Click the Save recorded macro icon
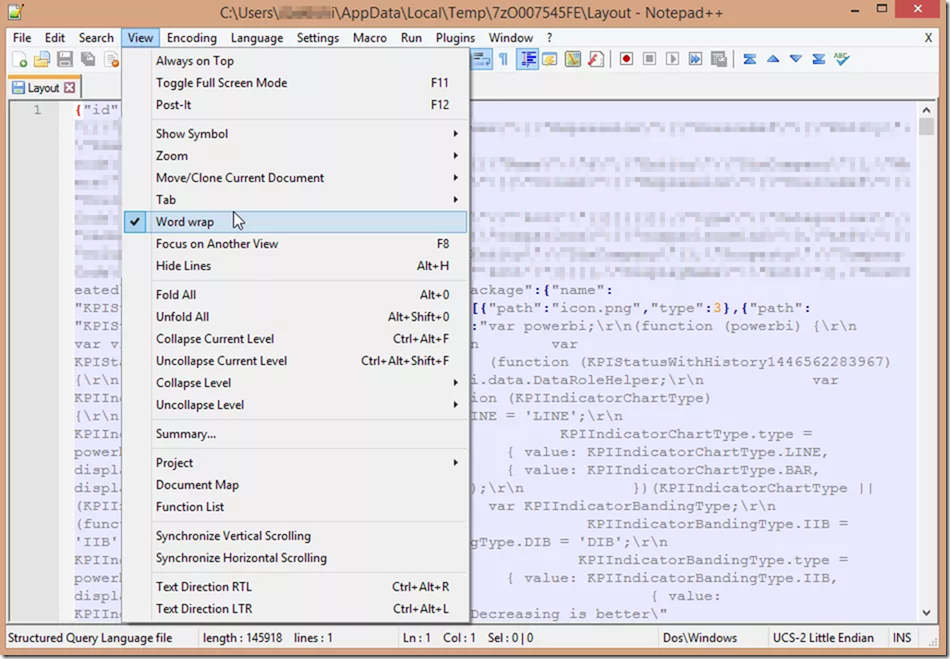Screen dimensions: 950x659 click(719, 59)
